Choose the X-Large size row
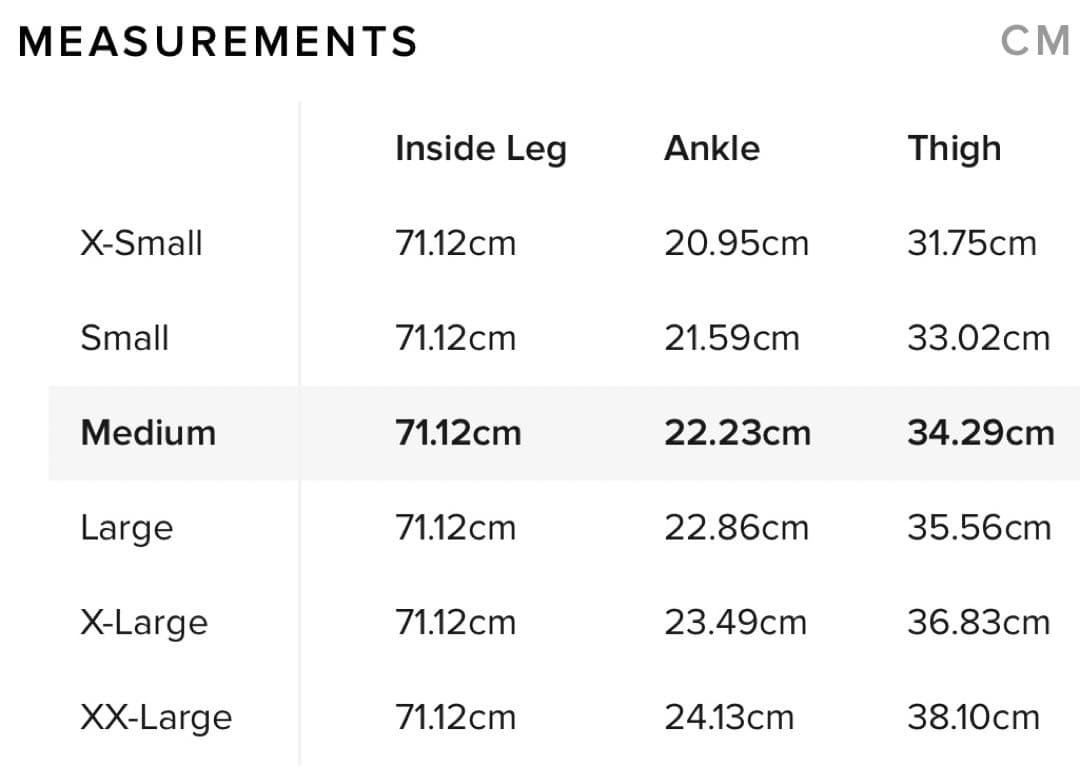The height and width of the screenshot is (781, 1080). click(x=144, y=623)
